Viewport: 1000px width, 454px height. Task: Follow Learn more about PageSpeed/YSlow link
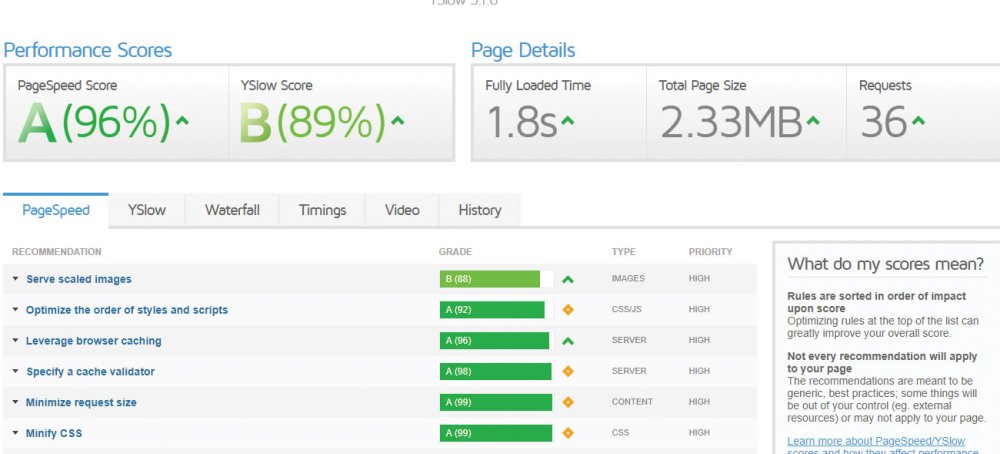[876, 441]
